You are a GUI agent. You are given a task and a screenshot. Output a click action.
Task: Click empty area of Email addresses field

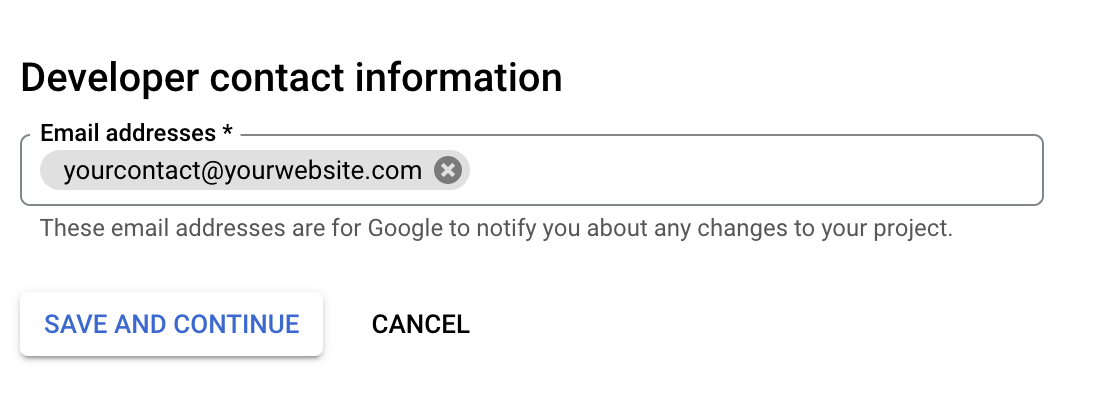click(x=754, y=170)
